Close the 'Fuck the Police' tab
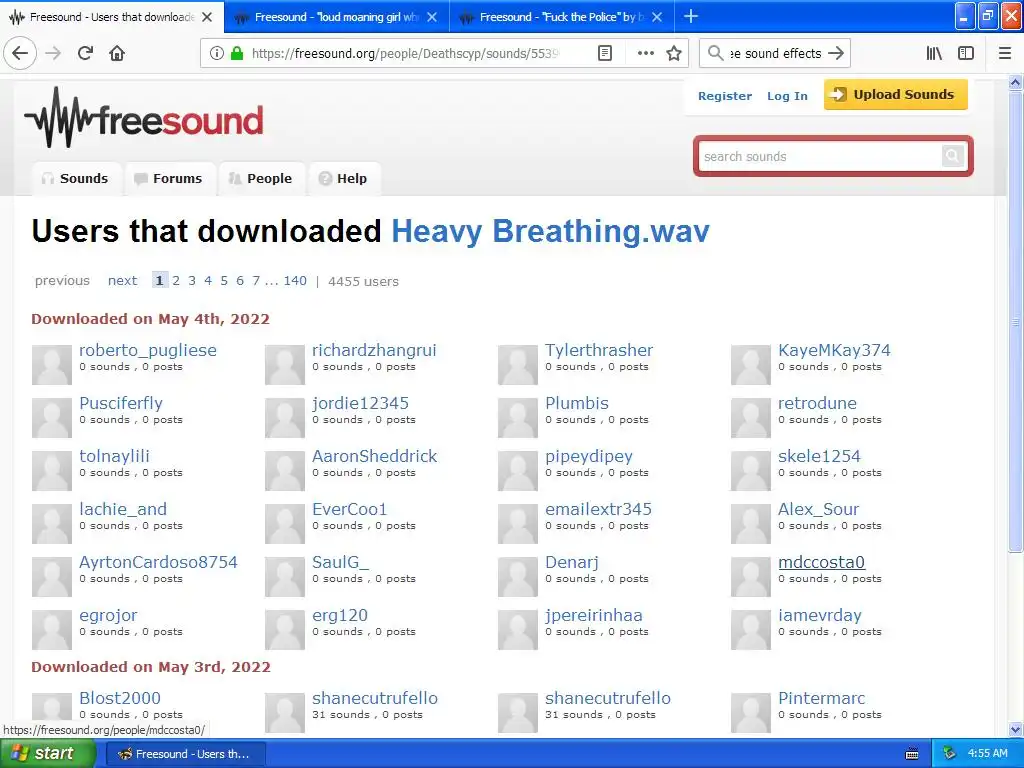Viewport: 1024px width, 768px height. pyautogui.click(x=658, y=17)
